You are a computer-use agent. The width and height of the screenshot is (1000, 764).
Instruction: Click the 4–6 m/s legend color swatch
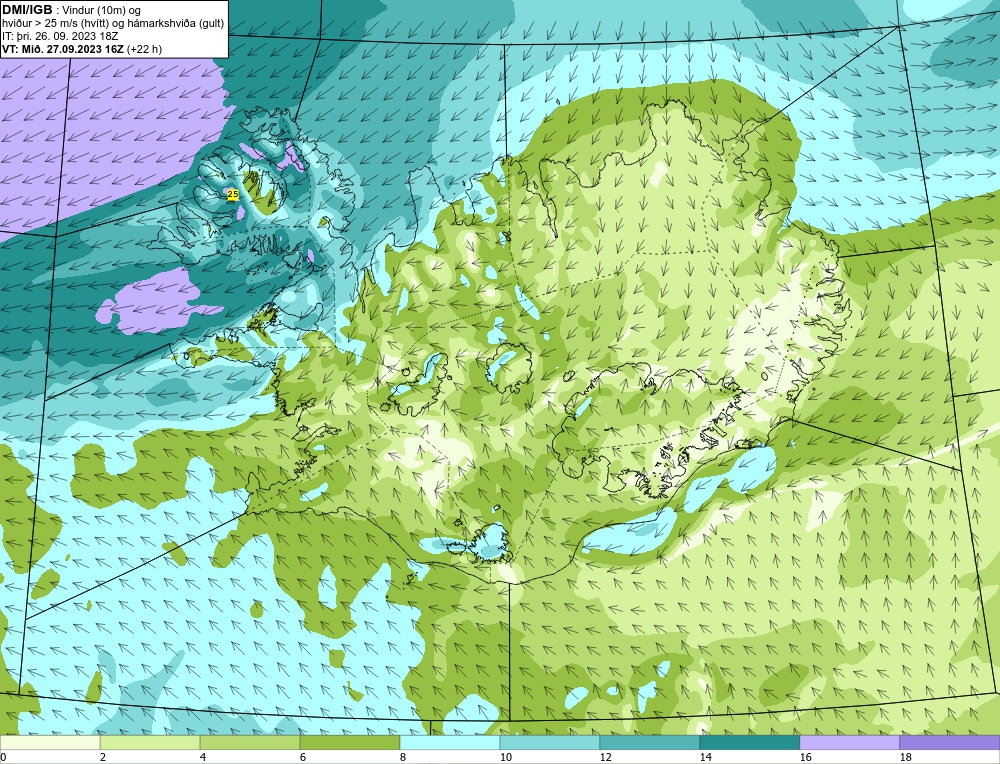[250, 742]
